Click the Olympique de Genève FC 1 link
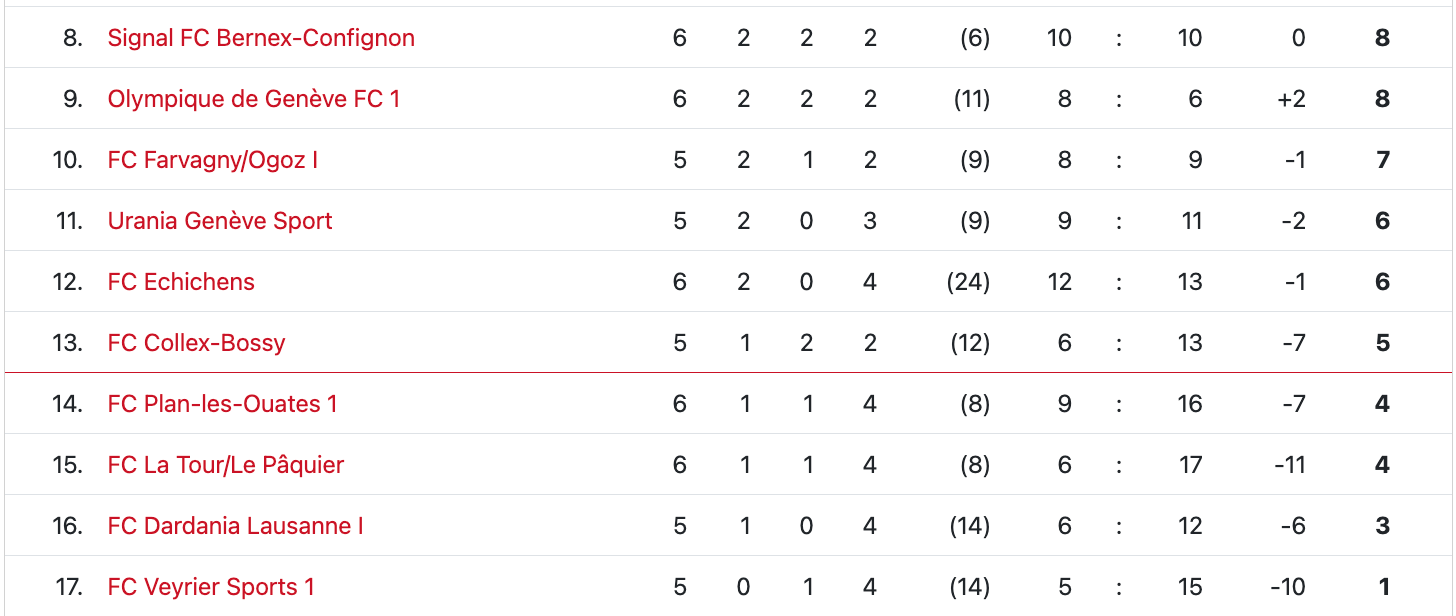This screenshot has width=1456, height=616. [x=254, y=99]
